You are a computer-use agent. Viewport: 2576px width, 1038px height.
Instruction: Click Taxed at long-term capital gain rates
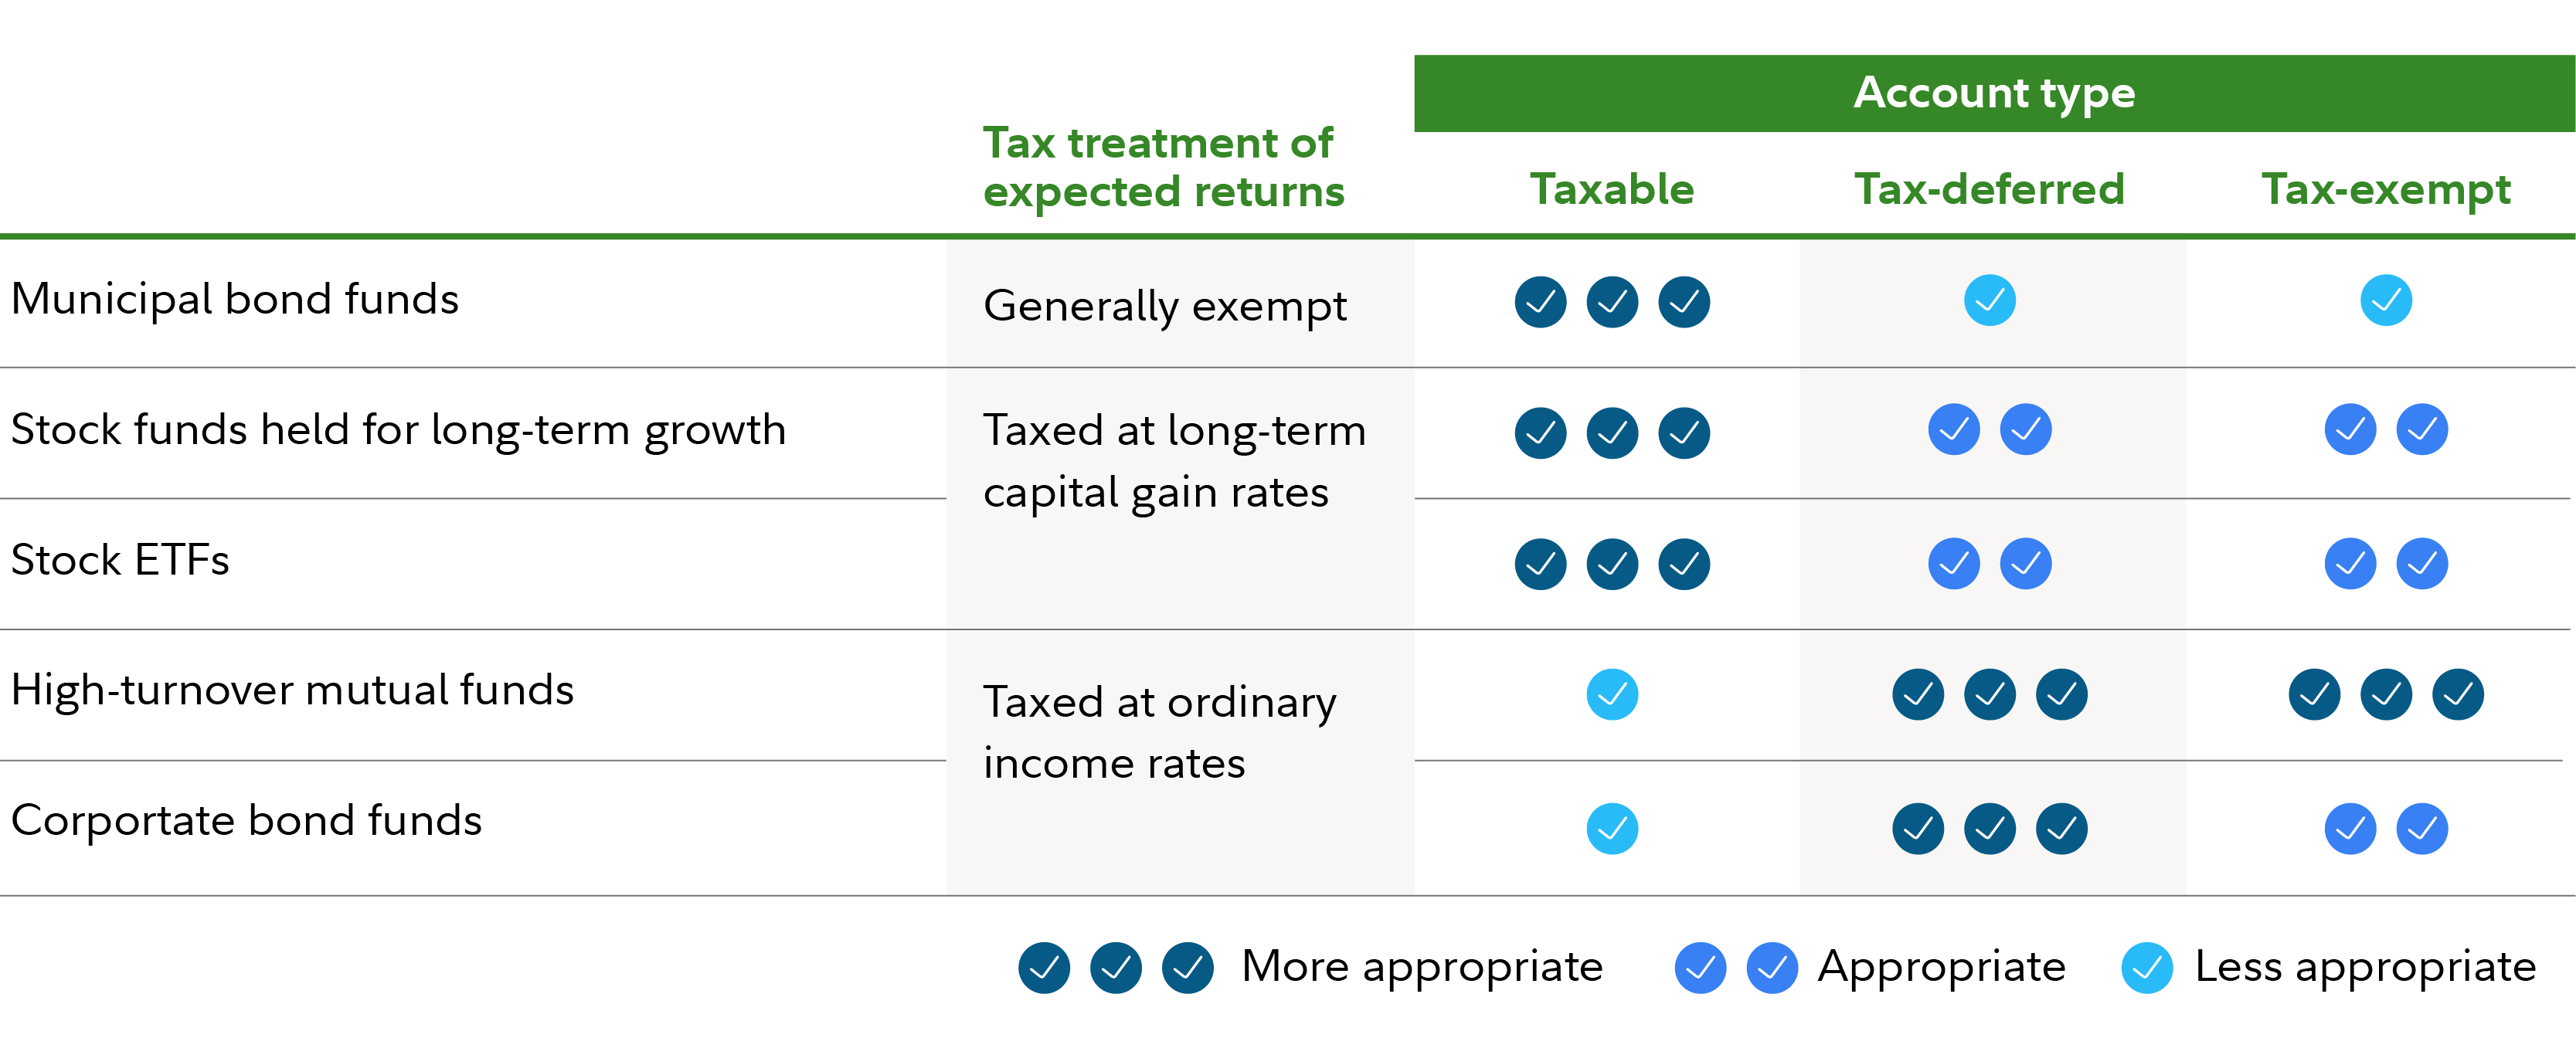tap(1174, 461)
